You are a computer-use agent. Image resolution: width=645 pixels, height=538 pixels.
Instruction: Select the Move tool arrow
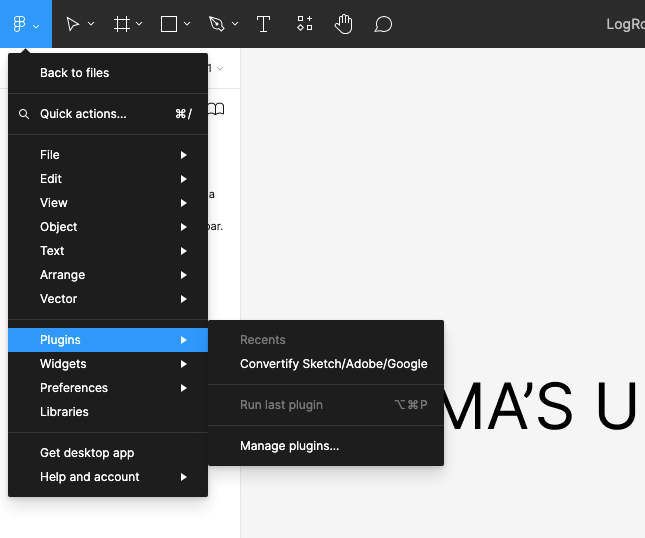click(x=73, y=24)
